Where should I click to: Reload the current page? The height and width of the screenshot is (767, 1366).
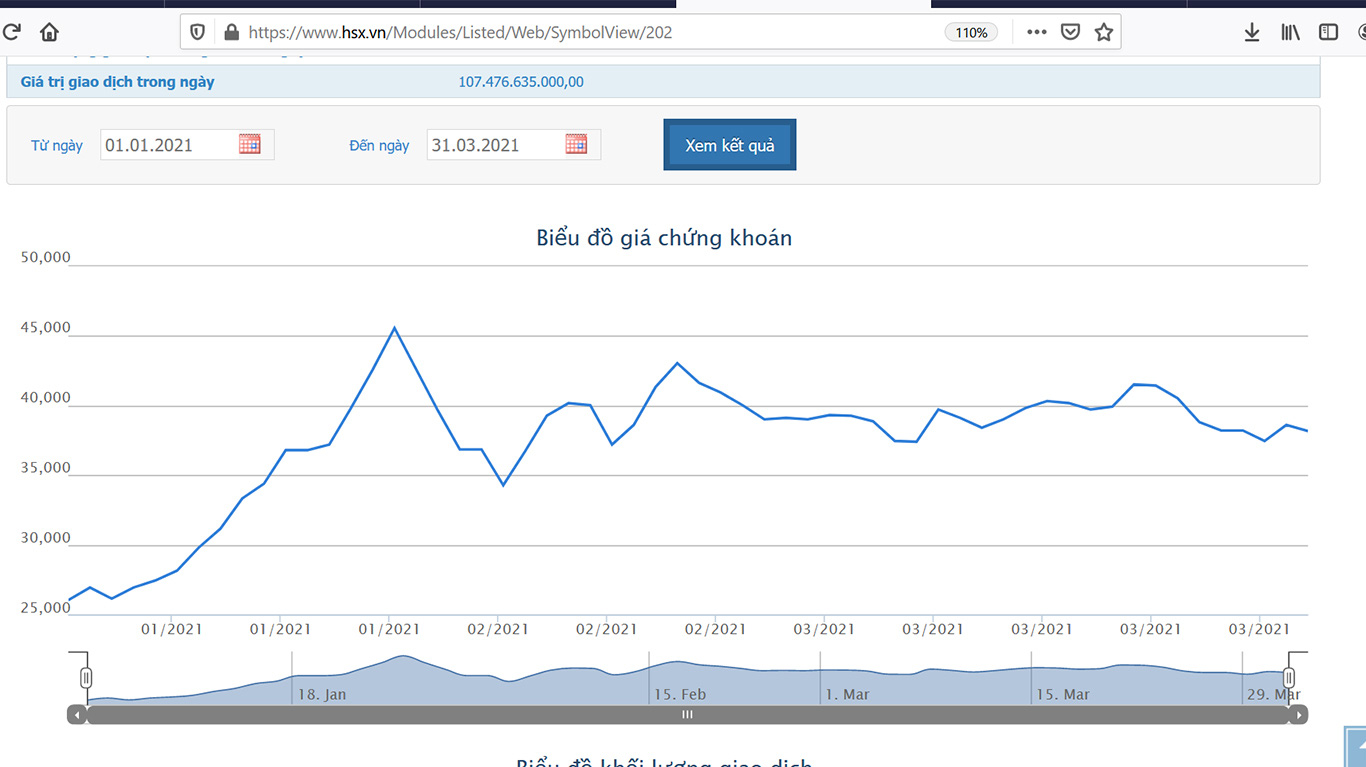point(12,32)
